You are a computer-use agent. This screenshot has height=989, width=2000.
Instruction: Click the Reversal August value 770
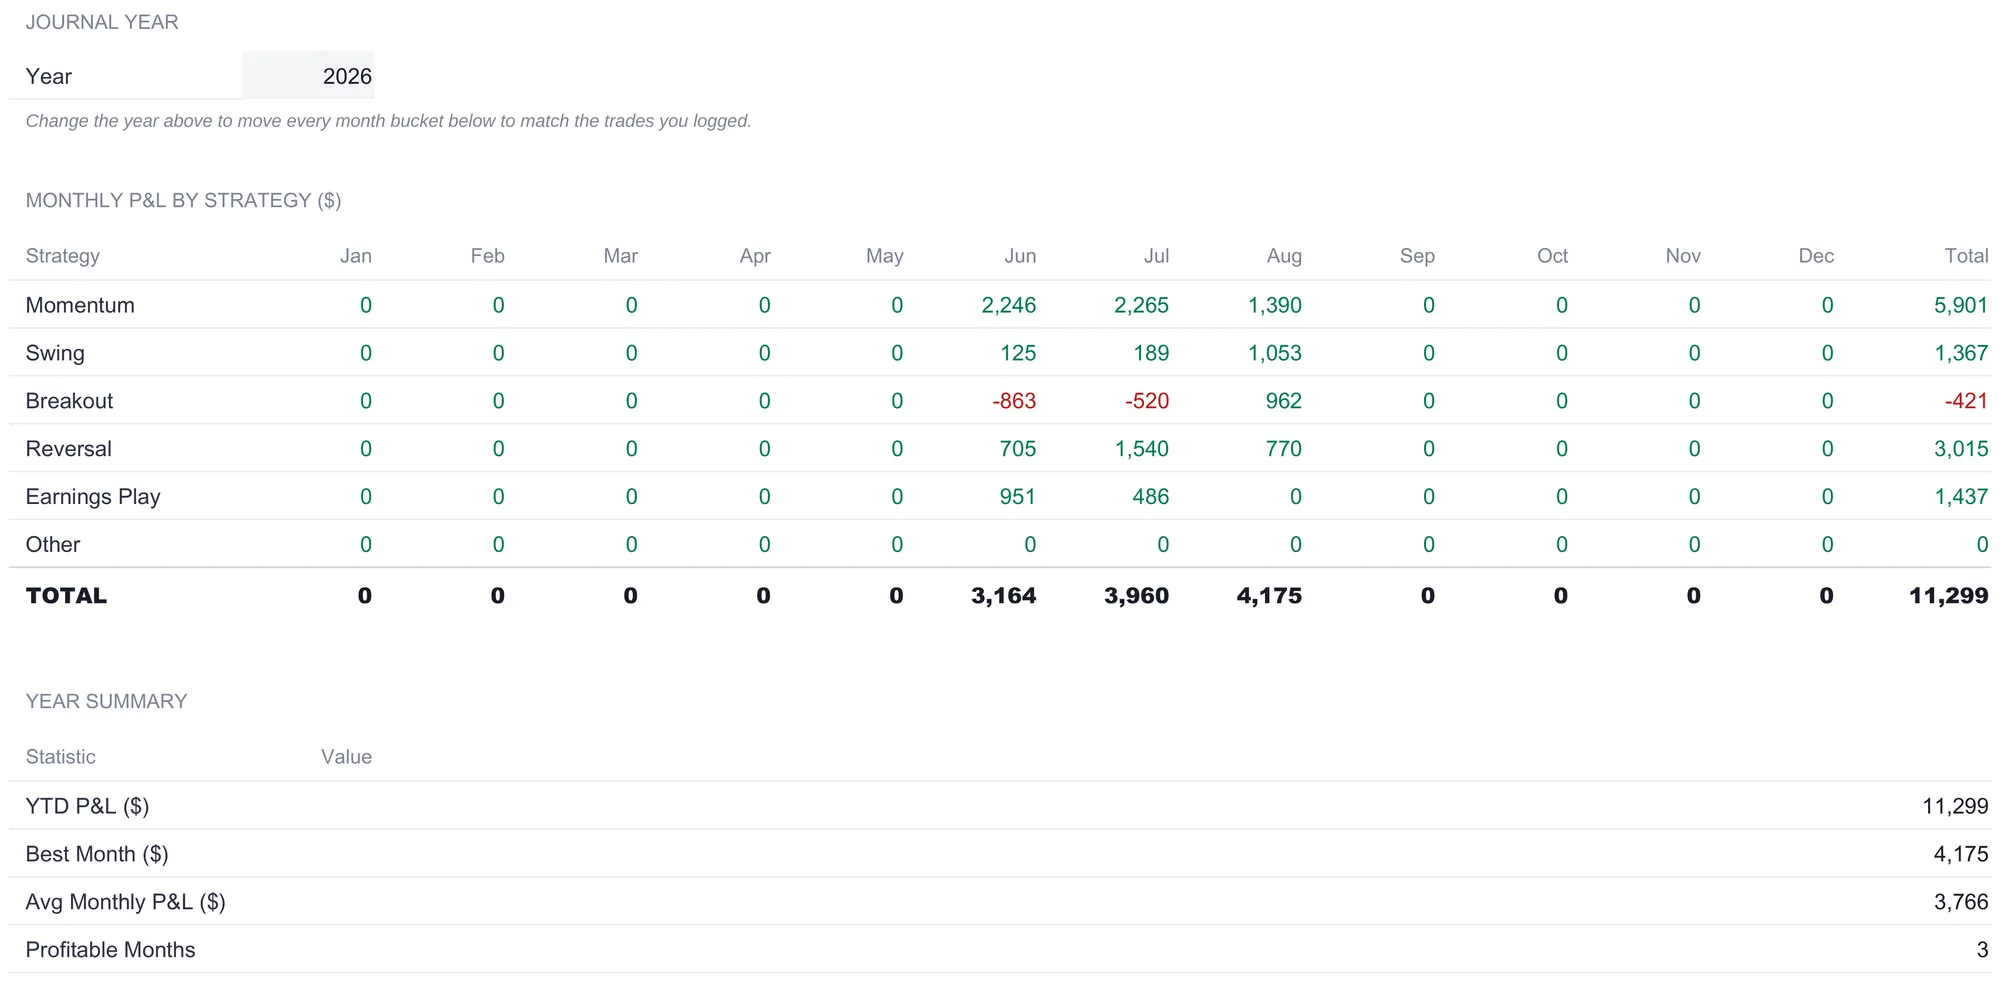1283,449
